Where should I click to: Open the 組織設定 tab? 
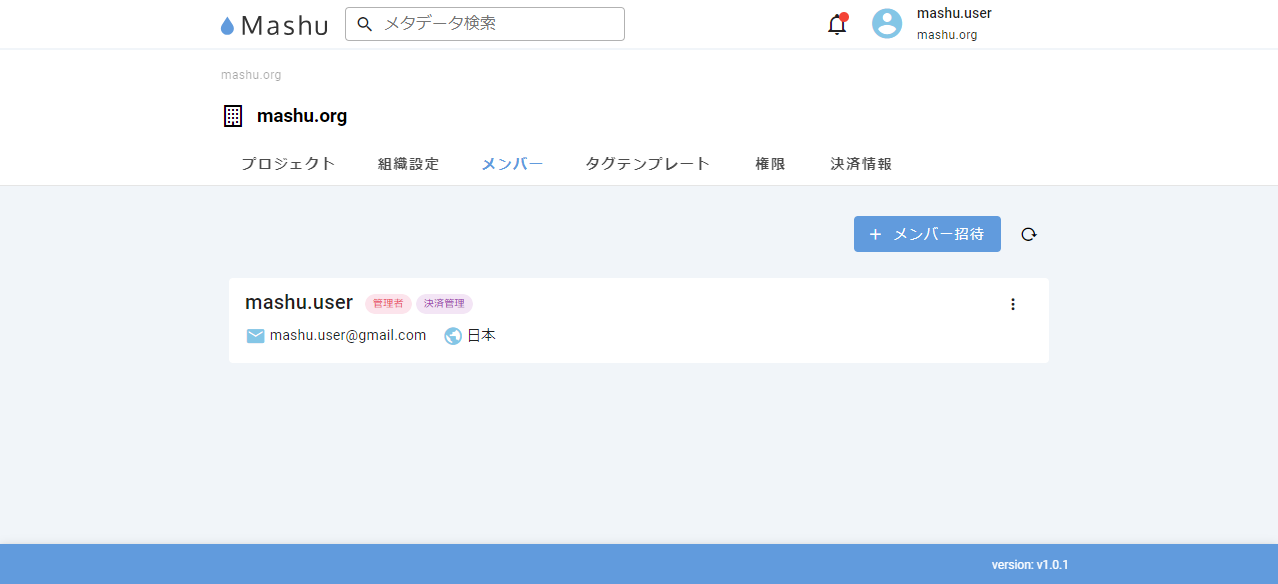pos(408,164)
